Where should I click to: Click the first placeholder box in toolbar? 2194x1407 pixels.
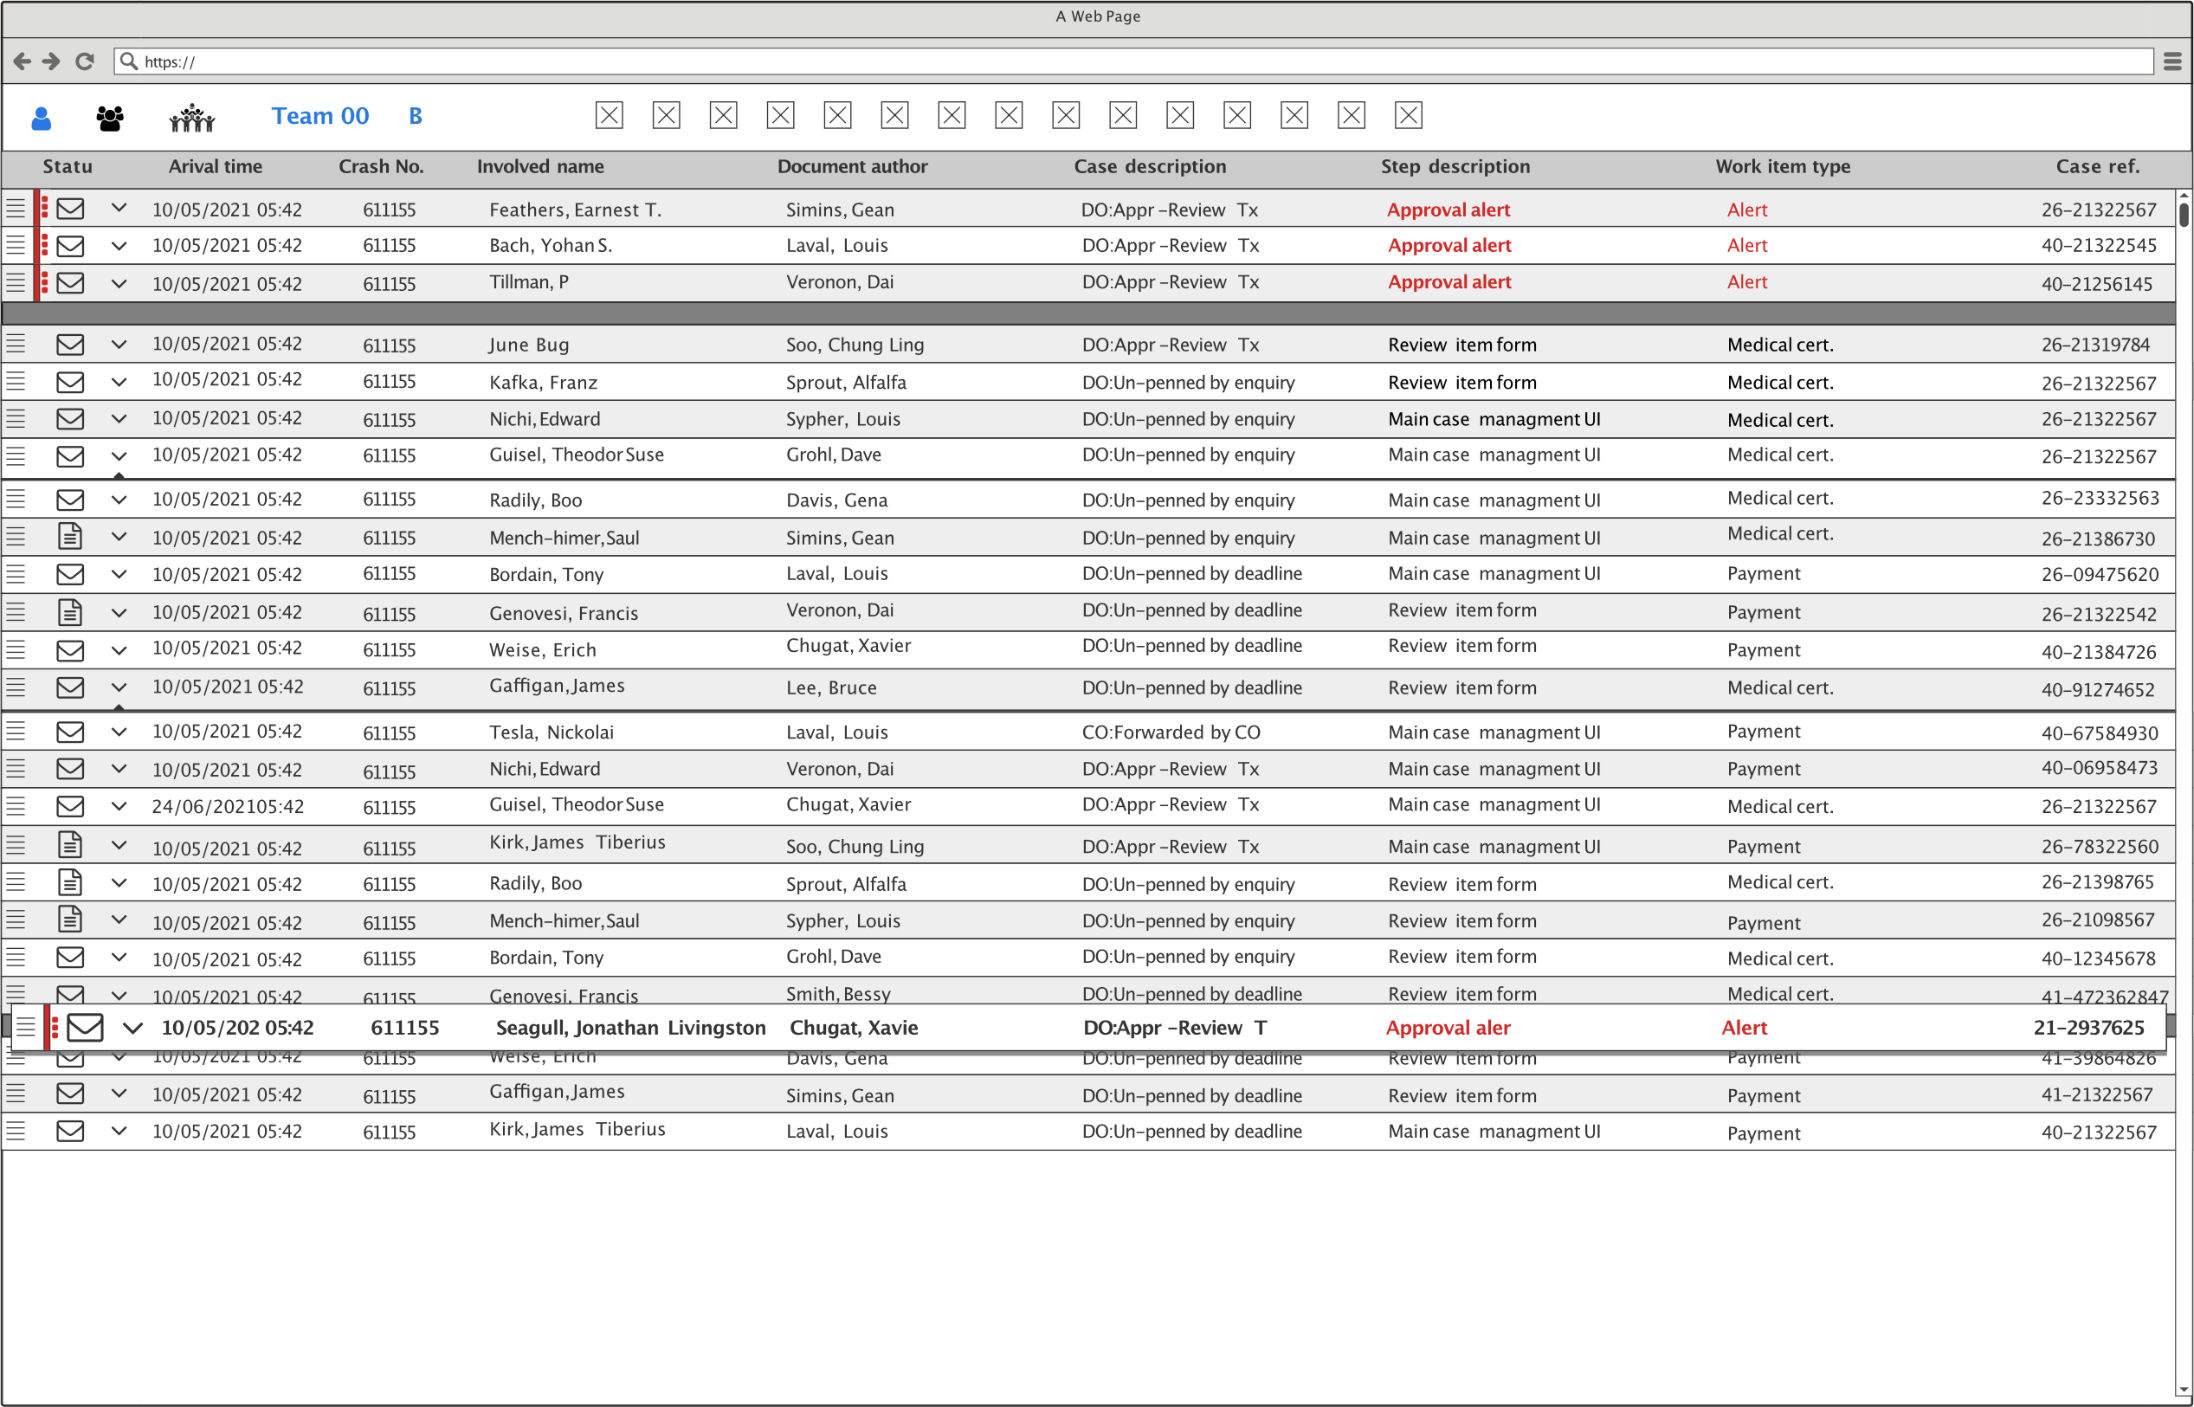click(x=609, y=115)
